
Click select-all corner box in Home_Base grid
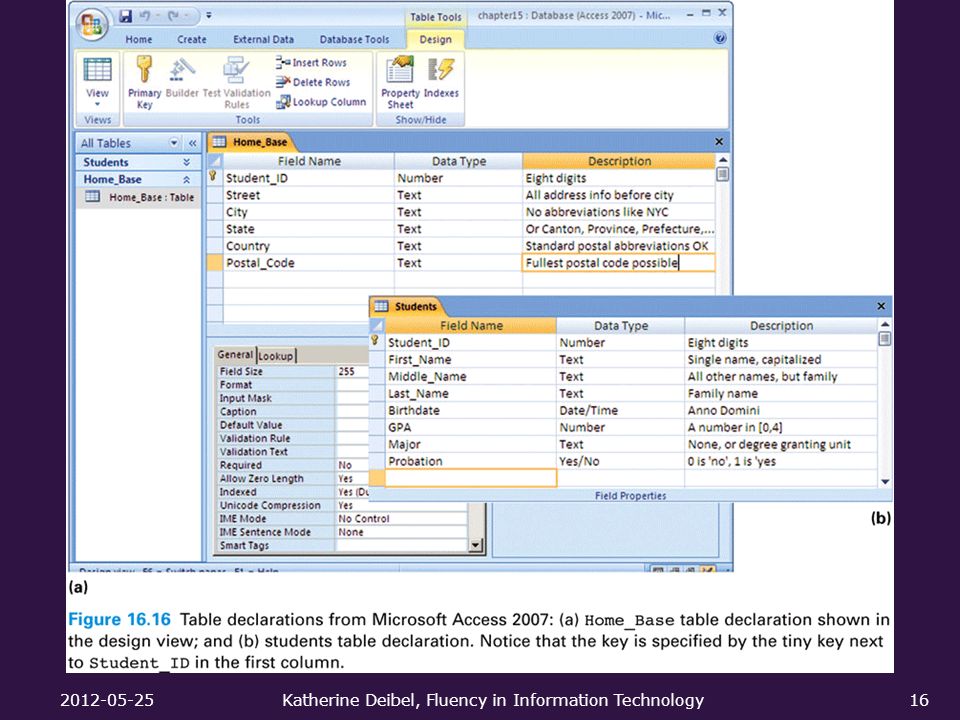(214, 161)
